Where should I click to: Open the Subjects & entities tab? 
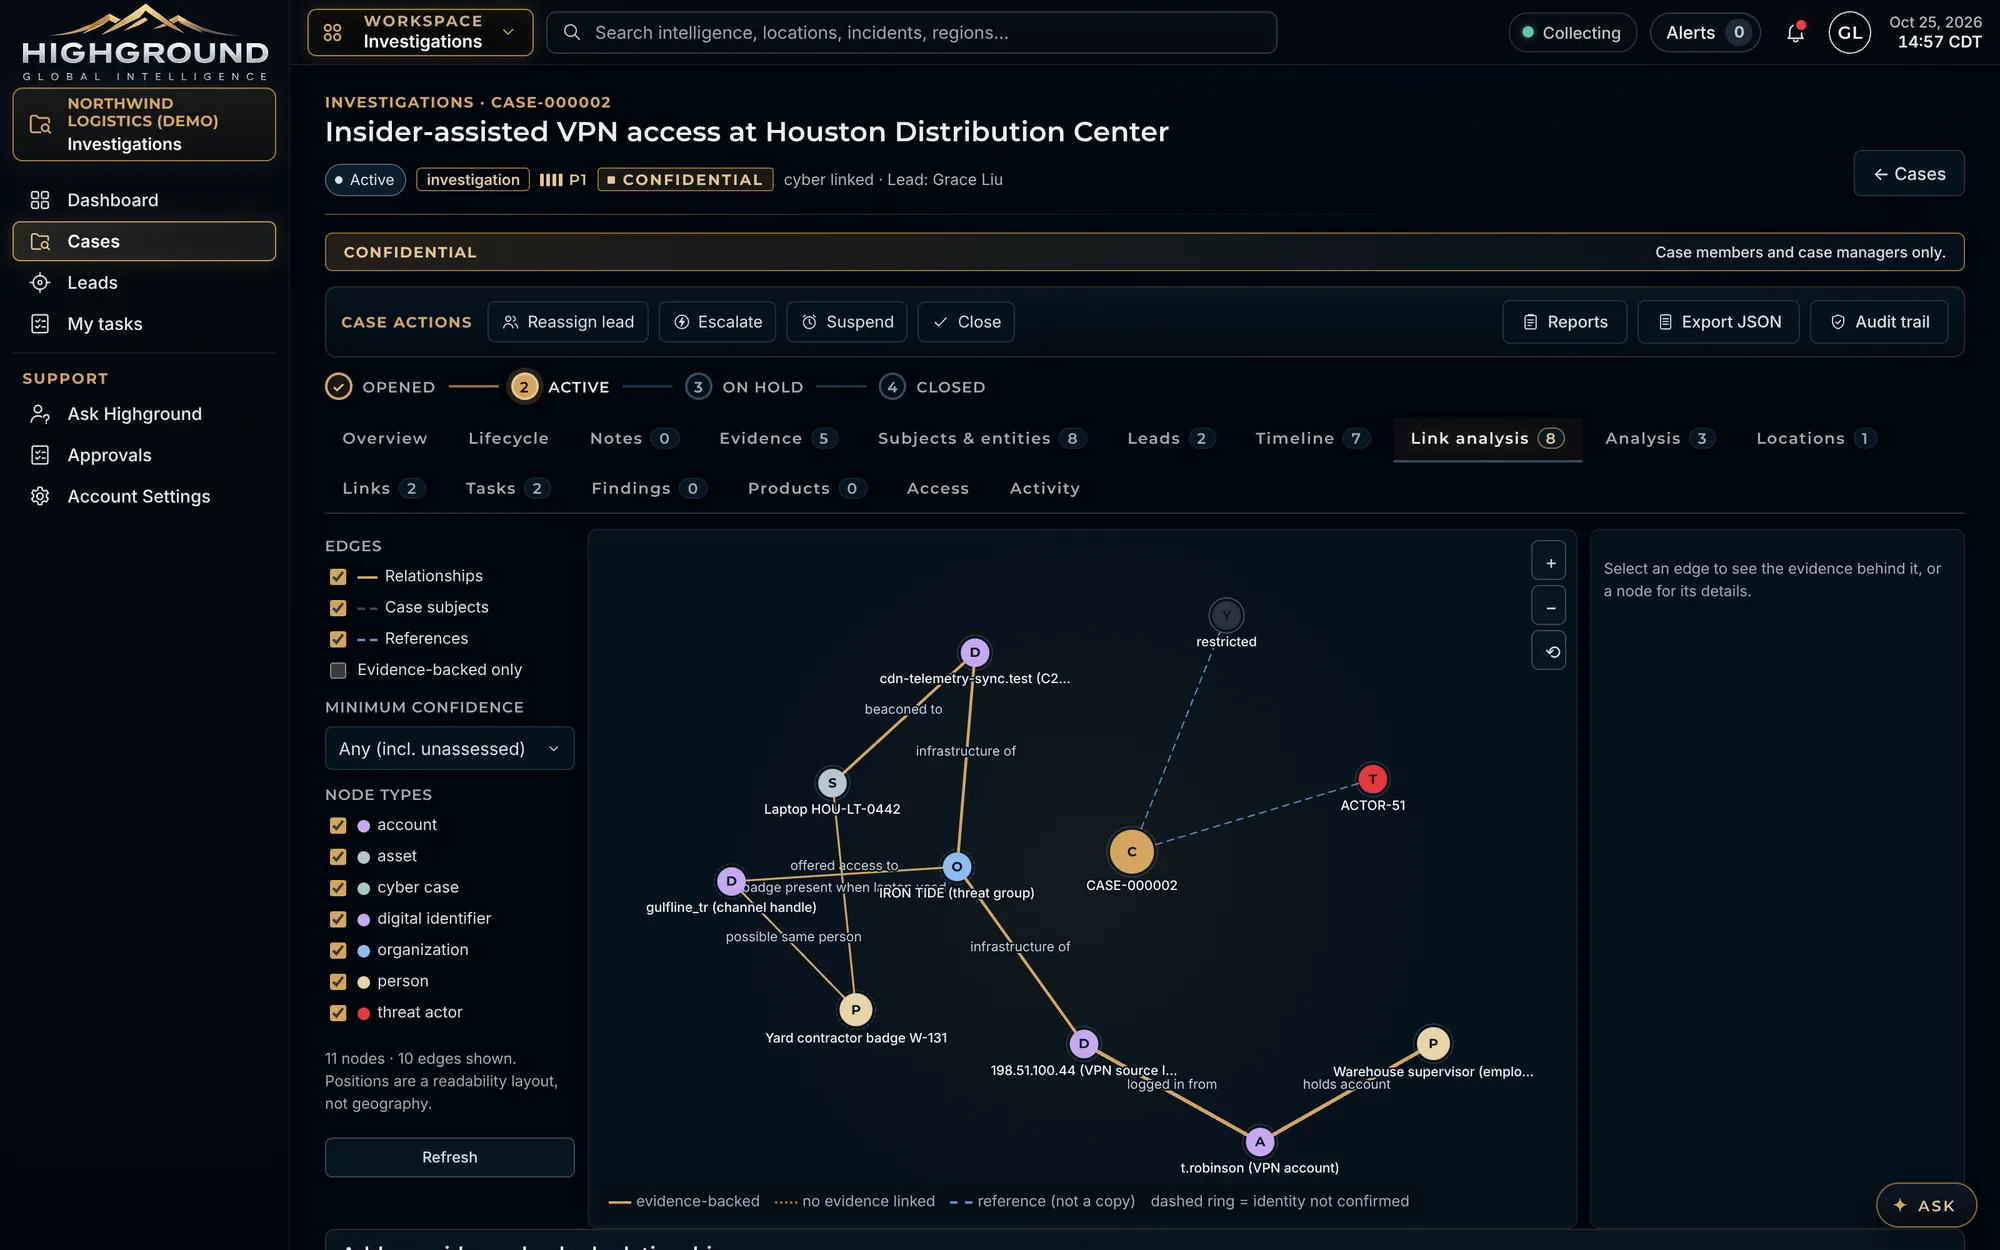(x=981, y=438)
